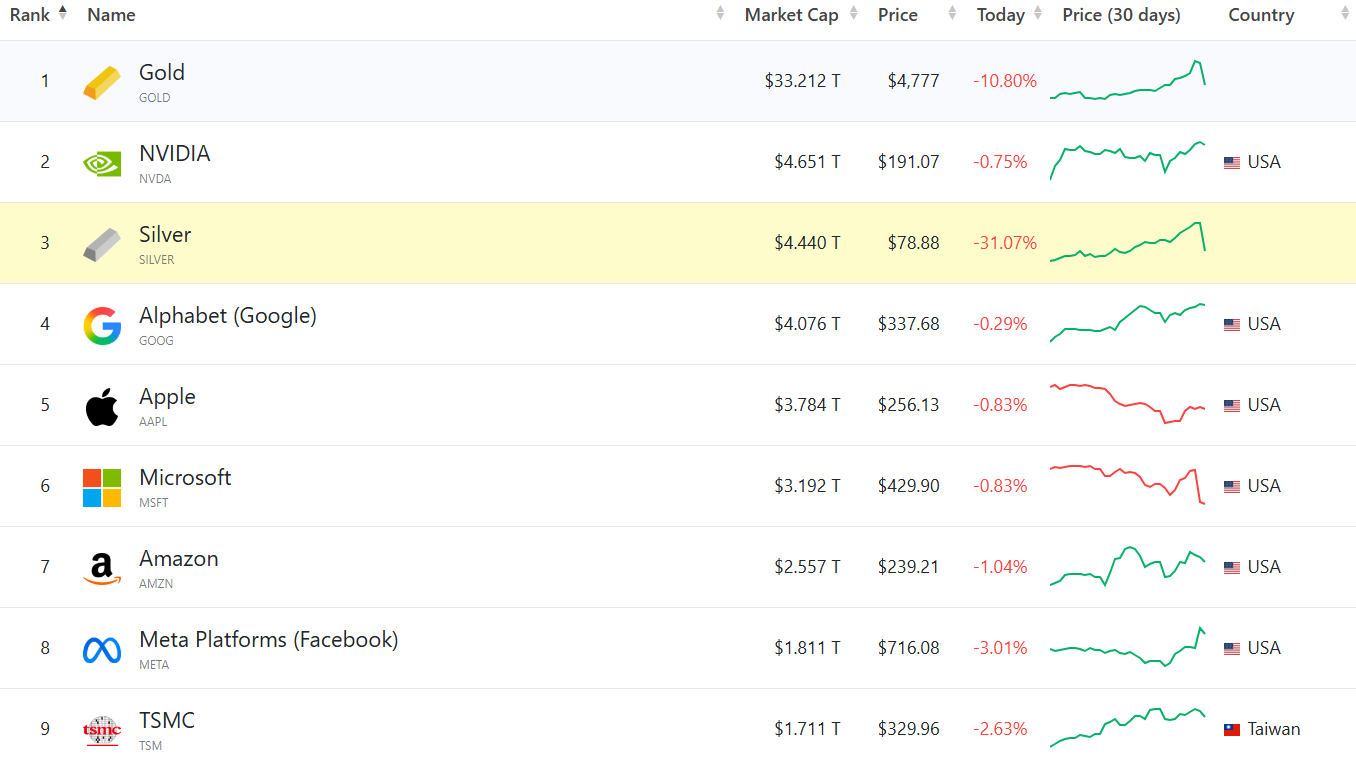Click the Microsoft logo icon

pyautogui.click(x=102, y=488)
